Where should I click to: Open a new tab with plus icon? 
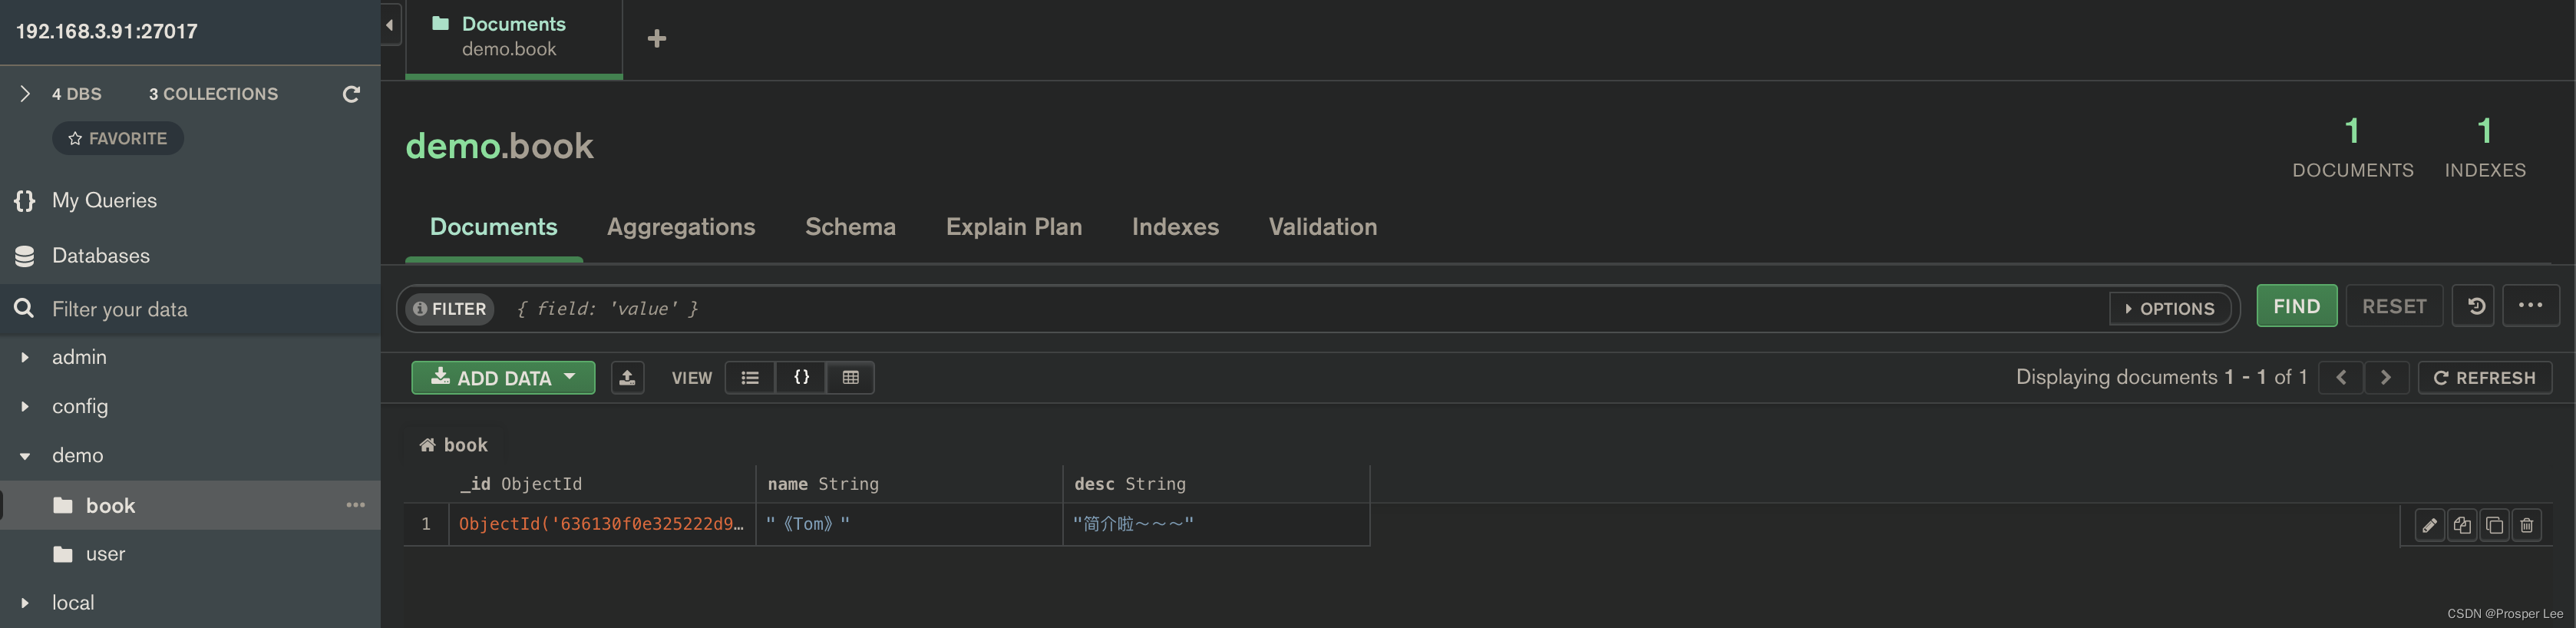(656, 38)
